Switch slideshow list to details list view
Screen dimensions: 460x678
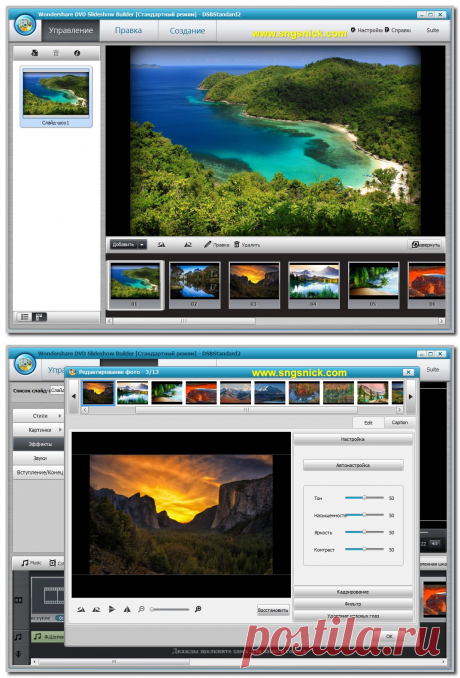(x=25, y=317)
